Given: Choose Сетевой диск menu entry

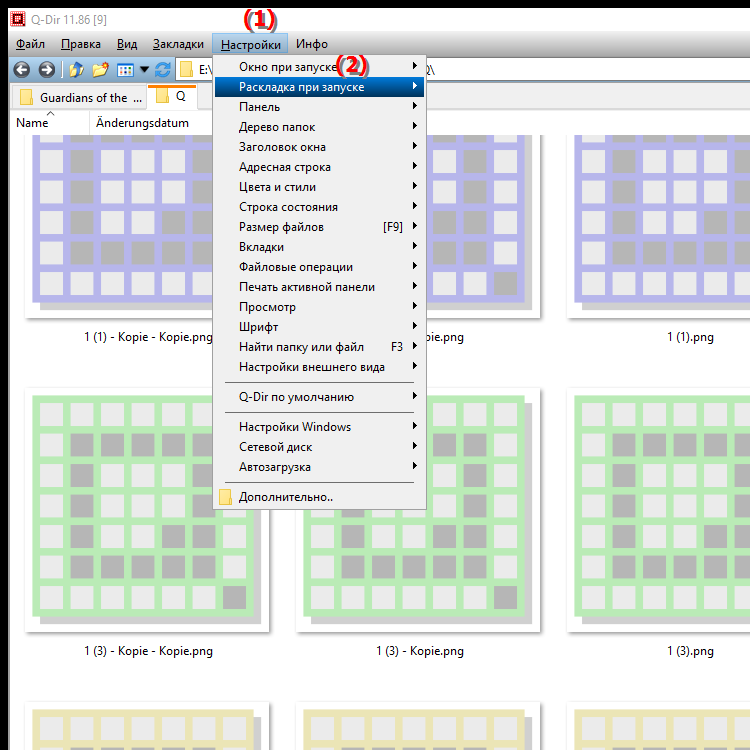Looking at the screenshot, I should coord(320,447).
